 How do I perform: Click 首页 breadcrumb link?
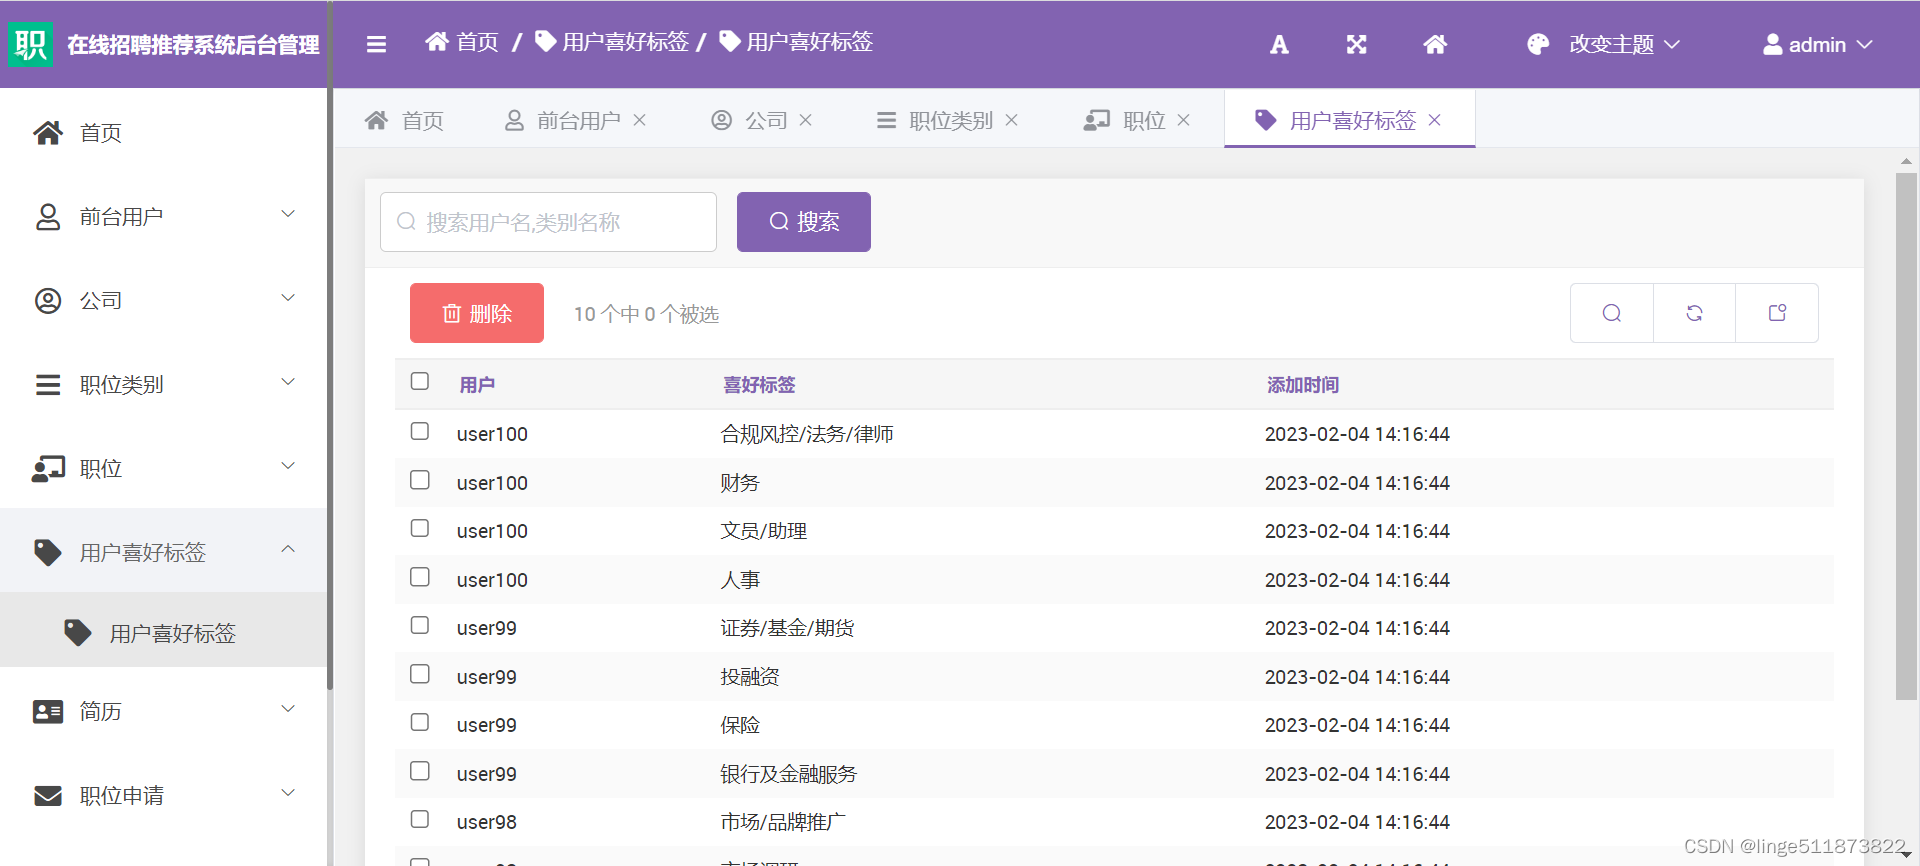[478, 42]
